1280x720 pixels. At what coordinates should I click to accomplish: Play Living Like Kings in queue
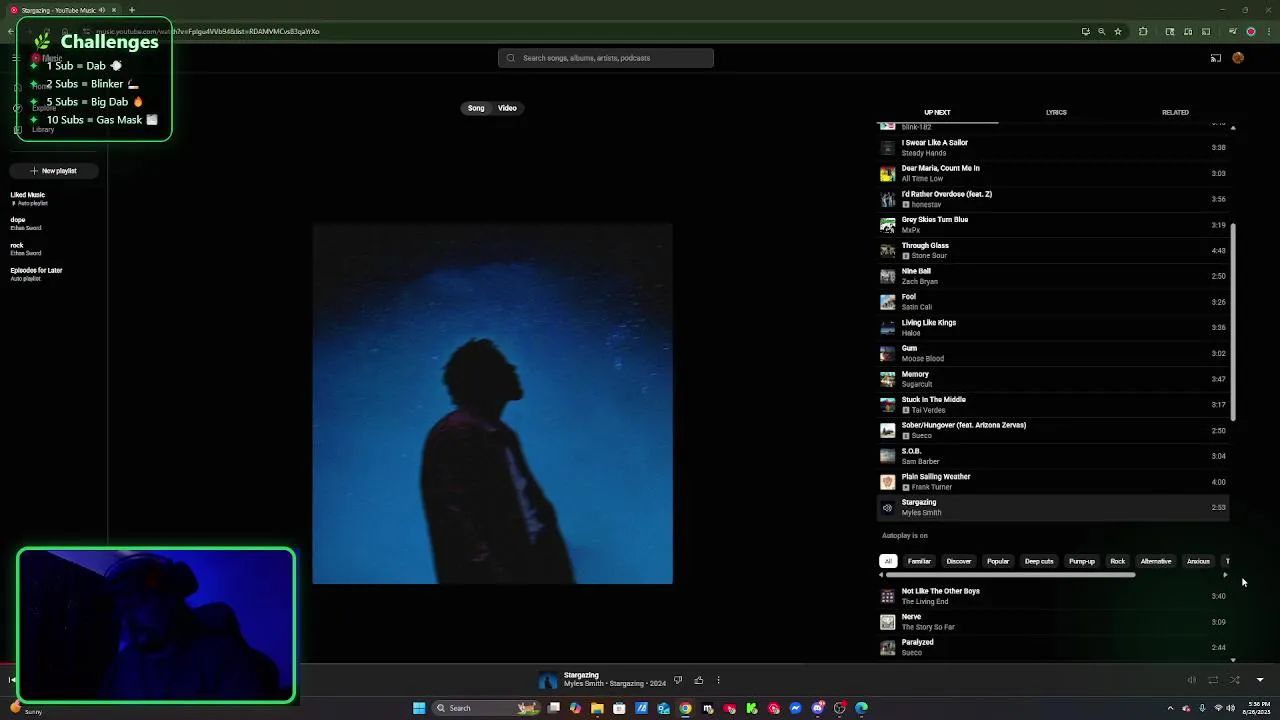point(1053,328)
